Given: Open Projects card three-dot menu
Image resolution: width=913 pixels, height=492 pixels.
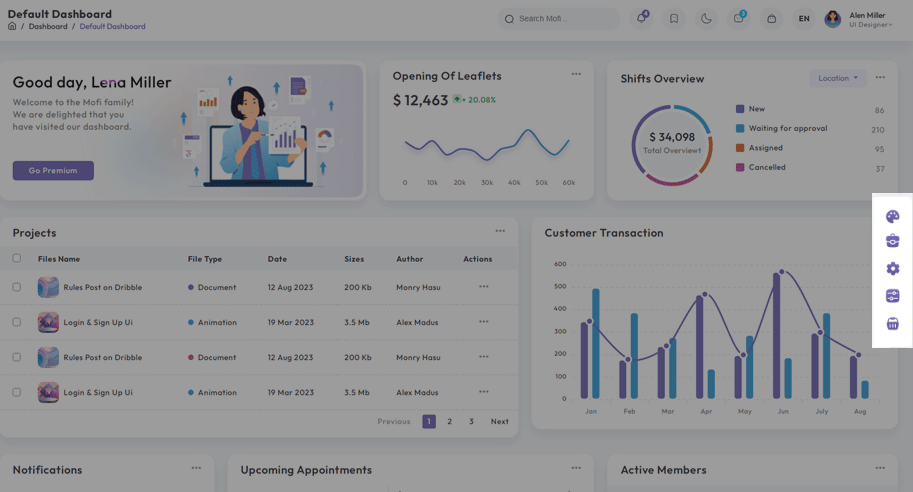Looking at the screenshot, I should [x=496, y=232].
